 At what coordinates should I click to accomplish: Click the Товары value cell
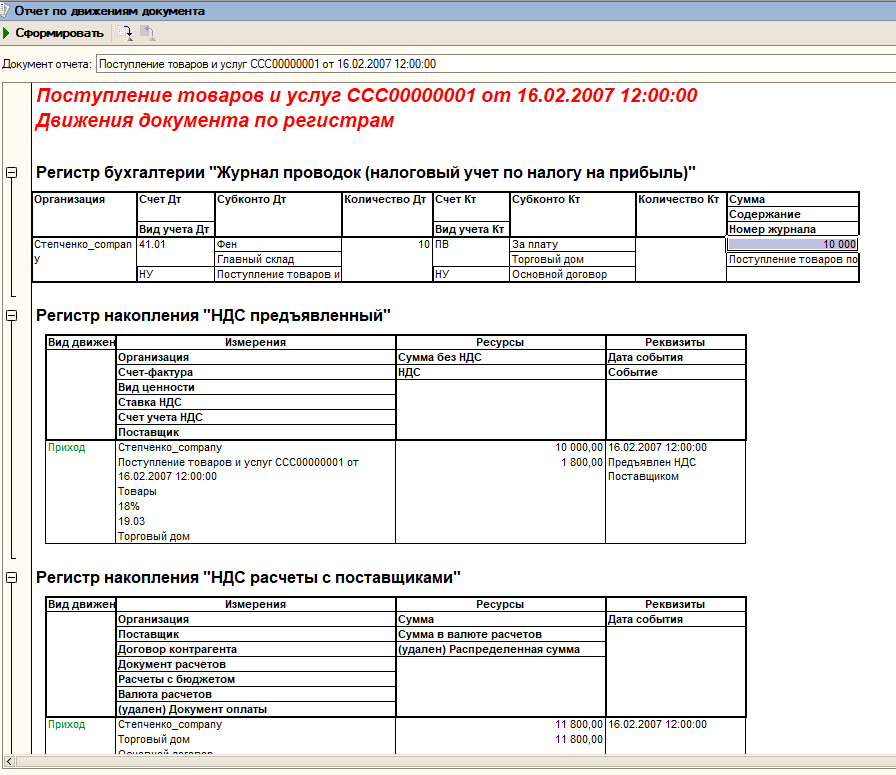point(137,491)
